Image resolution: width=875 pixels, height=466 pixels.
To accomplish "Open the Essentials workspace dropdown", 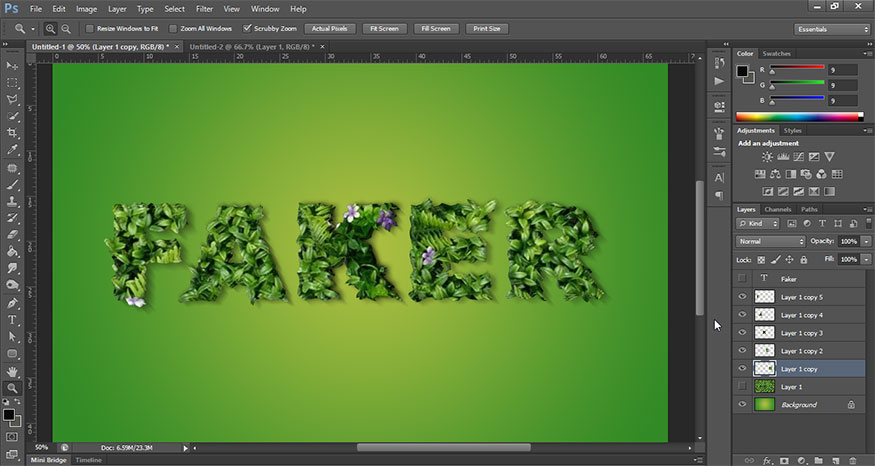I will [x=832, y=29].
